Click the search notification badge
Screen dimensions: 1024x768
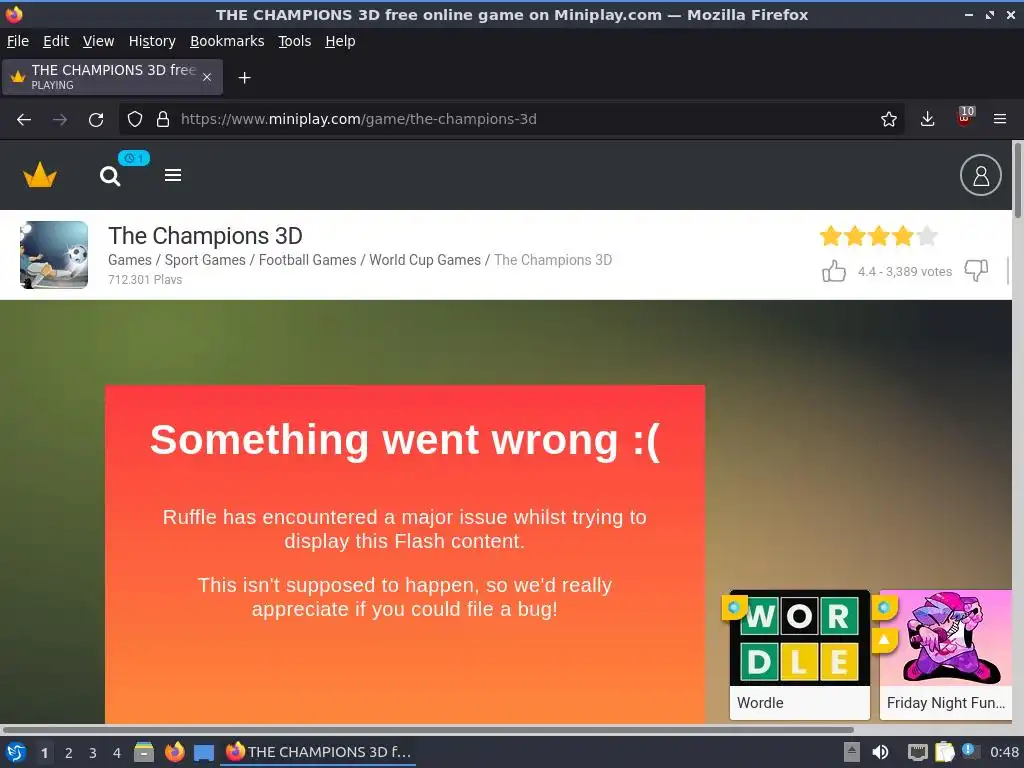(134, 158)
